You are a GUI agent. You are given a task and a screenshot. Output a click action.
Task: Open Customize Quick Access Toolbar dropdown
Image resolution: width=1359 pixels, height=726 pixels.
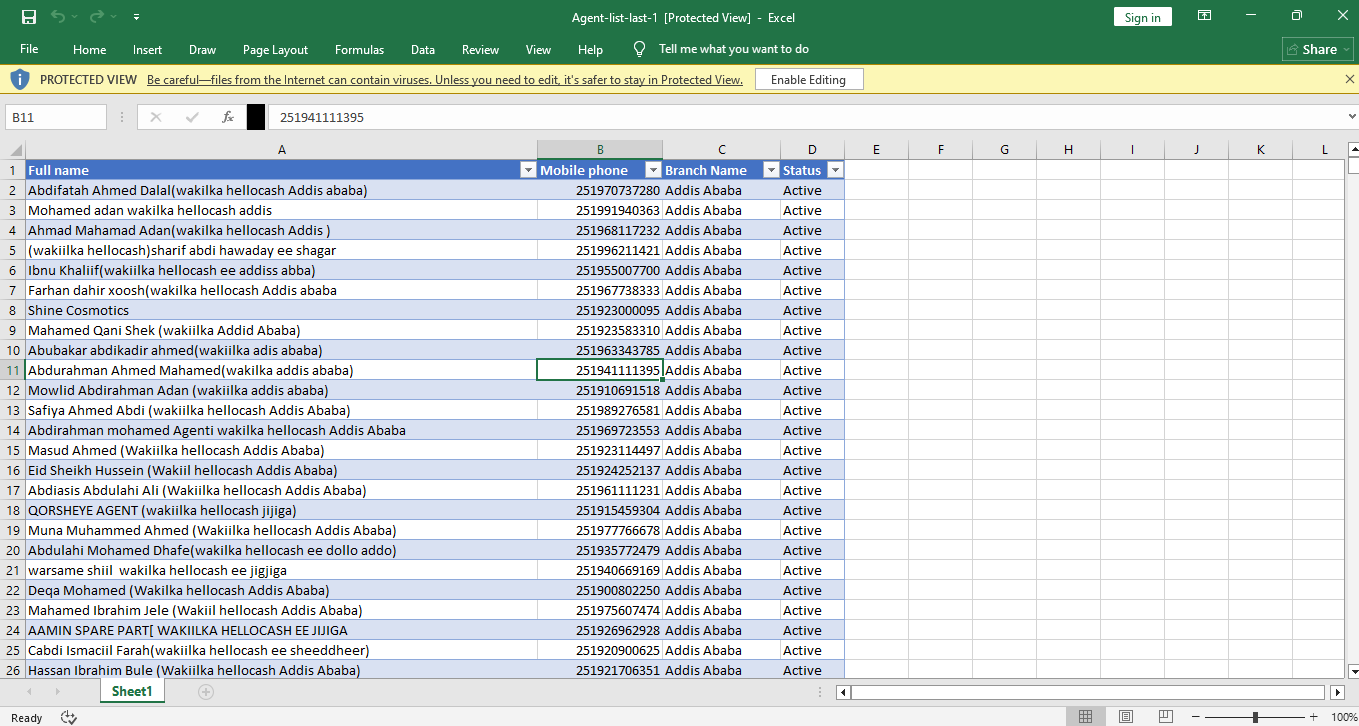click(136, 17)
